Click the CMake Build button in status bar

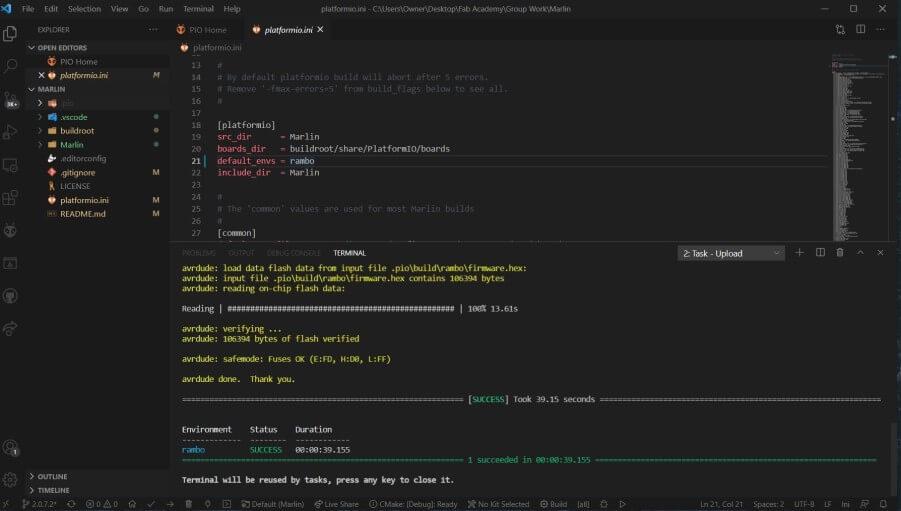click(x=553, y=504)
